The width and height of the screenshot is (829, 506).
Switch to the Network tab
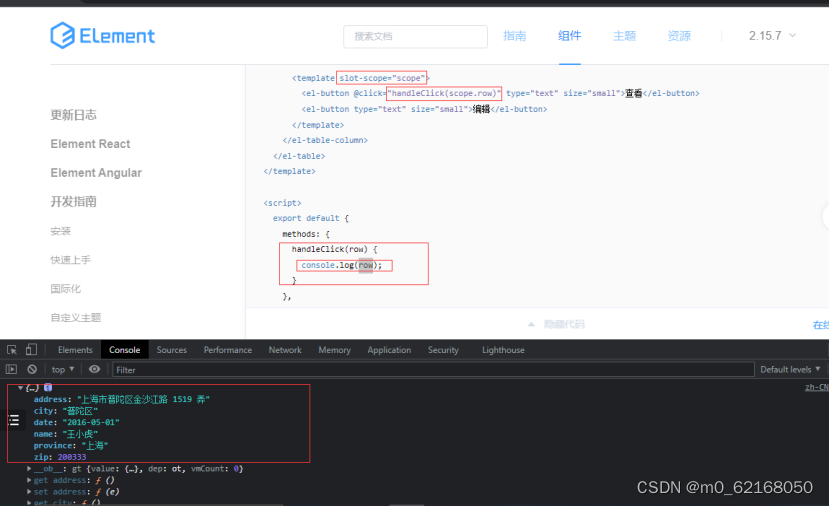tap(285, 350)
